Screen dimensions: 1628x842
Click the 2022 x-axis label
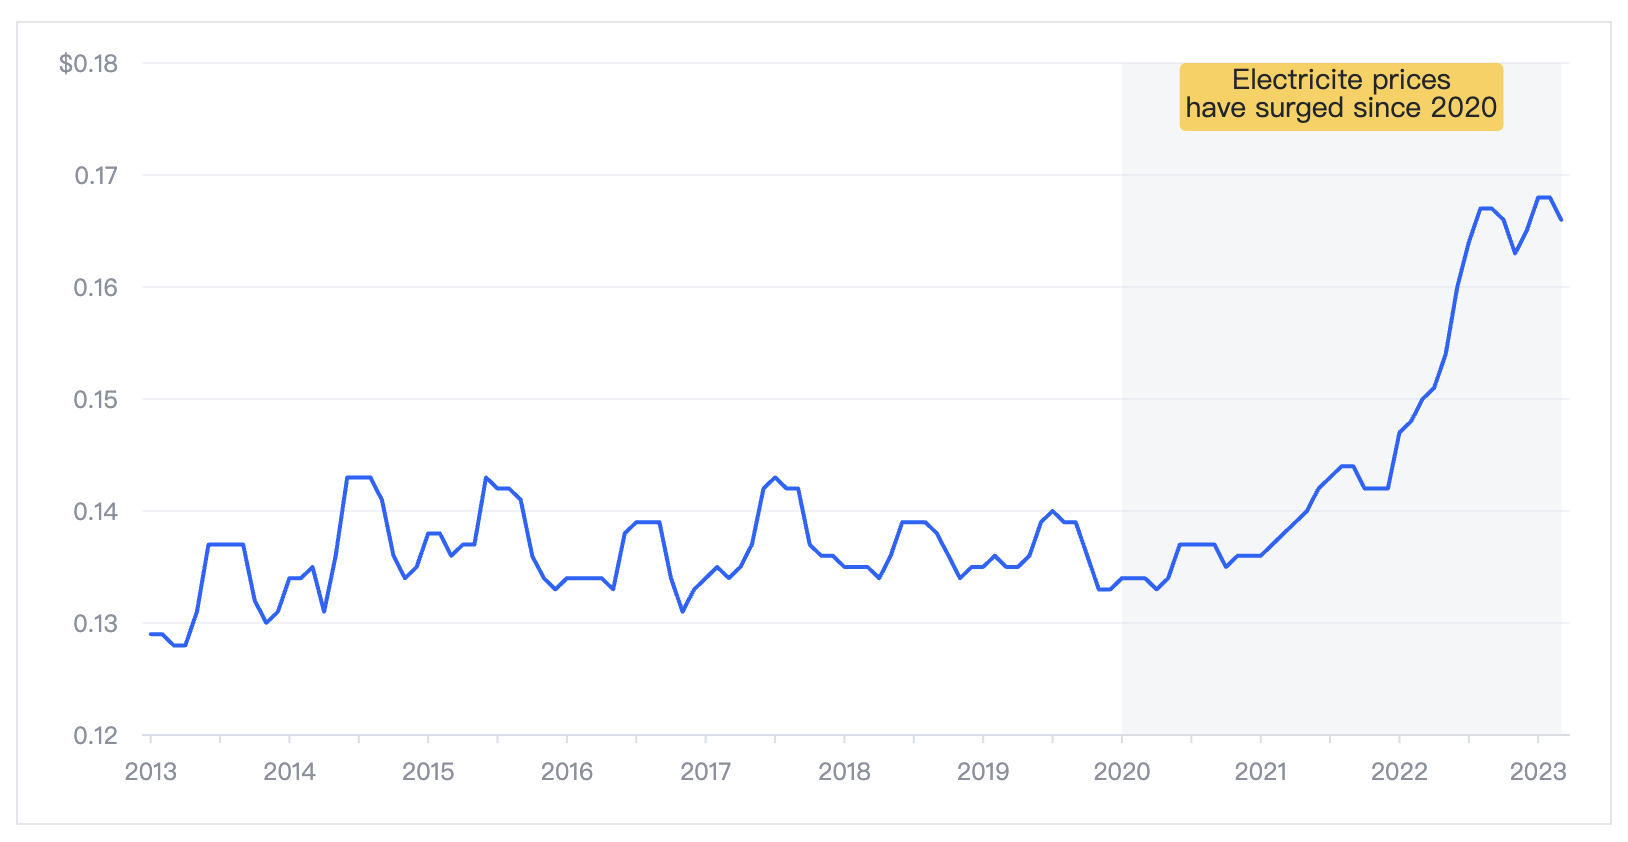pos(1399,772)
